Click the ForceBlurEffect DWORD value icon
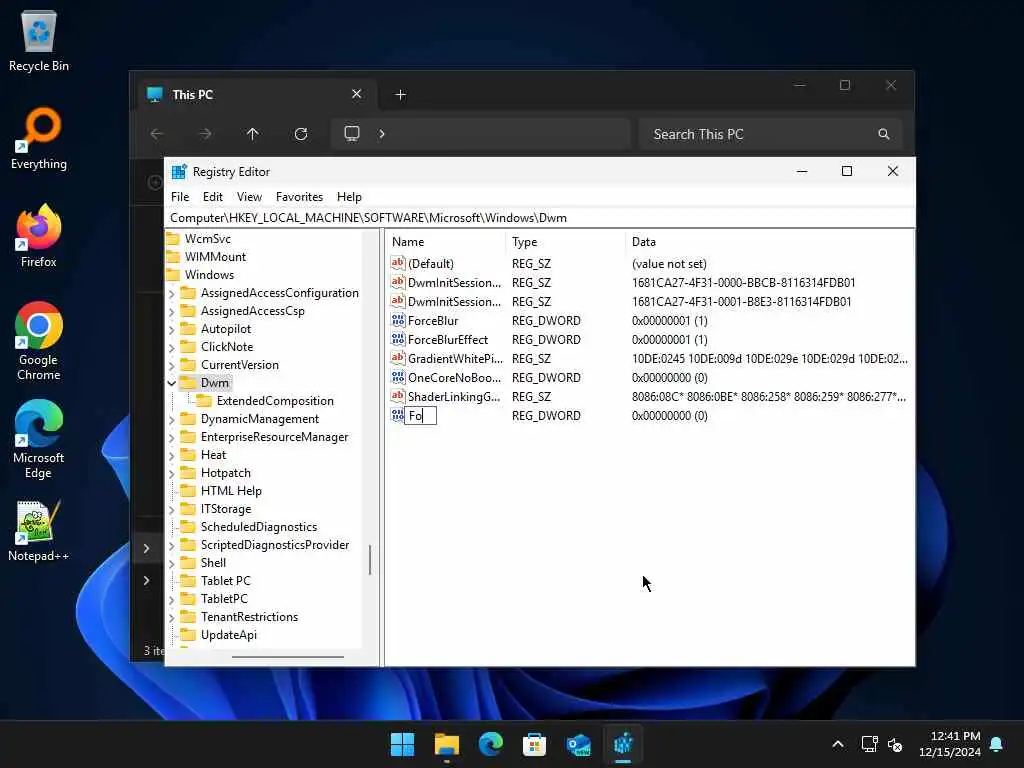Screen dimensions: 1024x768 tap(398, 340)
